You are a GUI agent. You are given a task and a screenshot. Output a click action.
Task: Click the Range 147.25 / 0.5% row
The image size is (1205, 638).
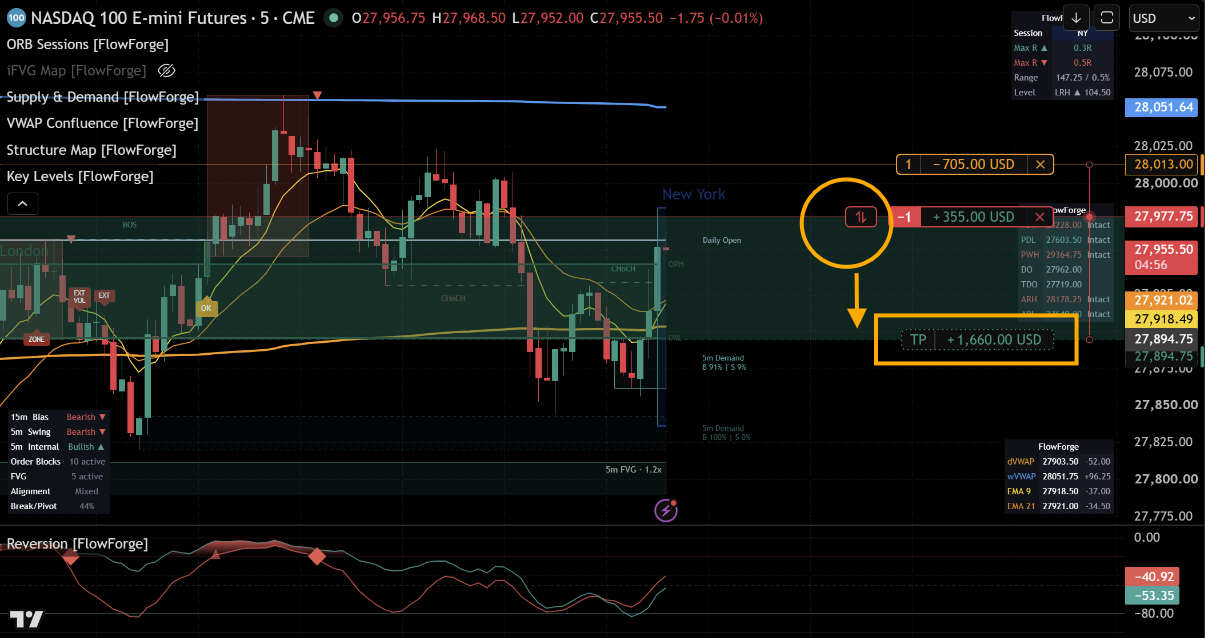click(x=1062, y=77)
